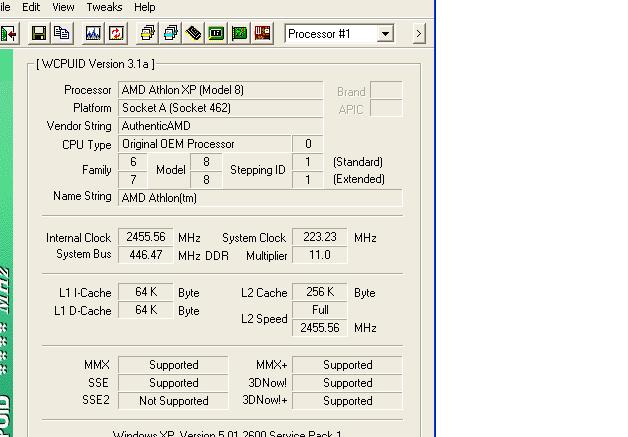628x437 pixels.
Task: Click the green PCI card icon
Action: click(x=240, y=33)
